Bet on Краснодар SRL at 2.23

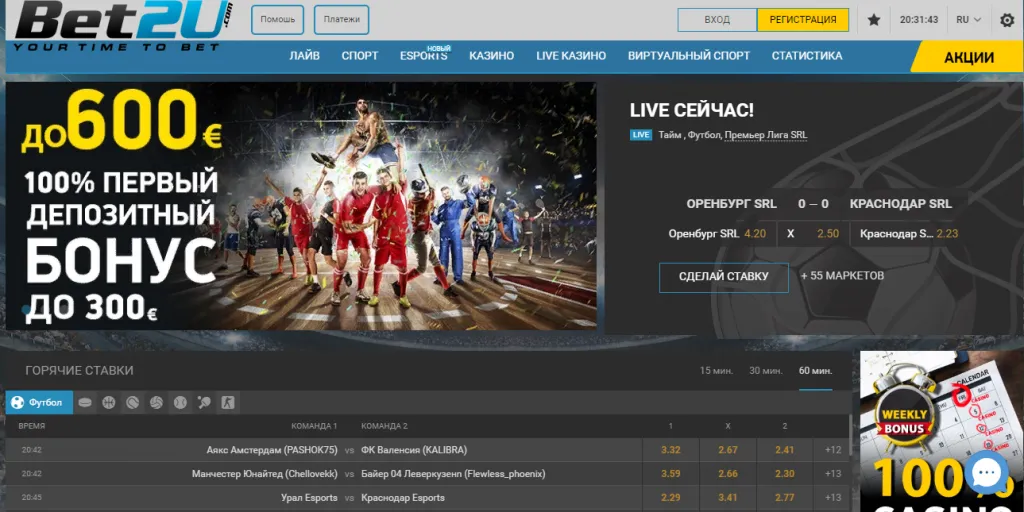click(908, 234)
